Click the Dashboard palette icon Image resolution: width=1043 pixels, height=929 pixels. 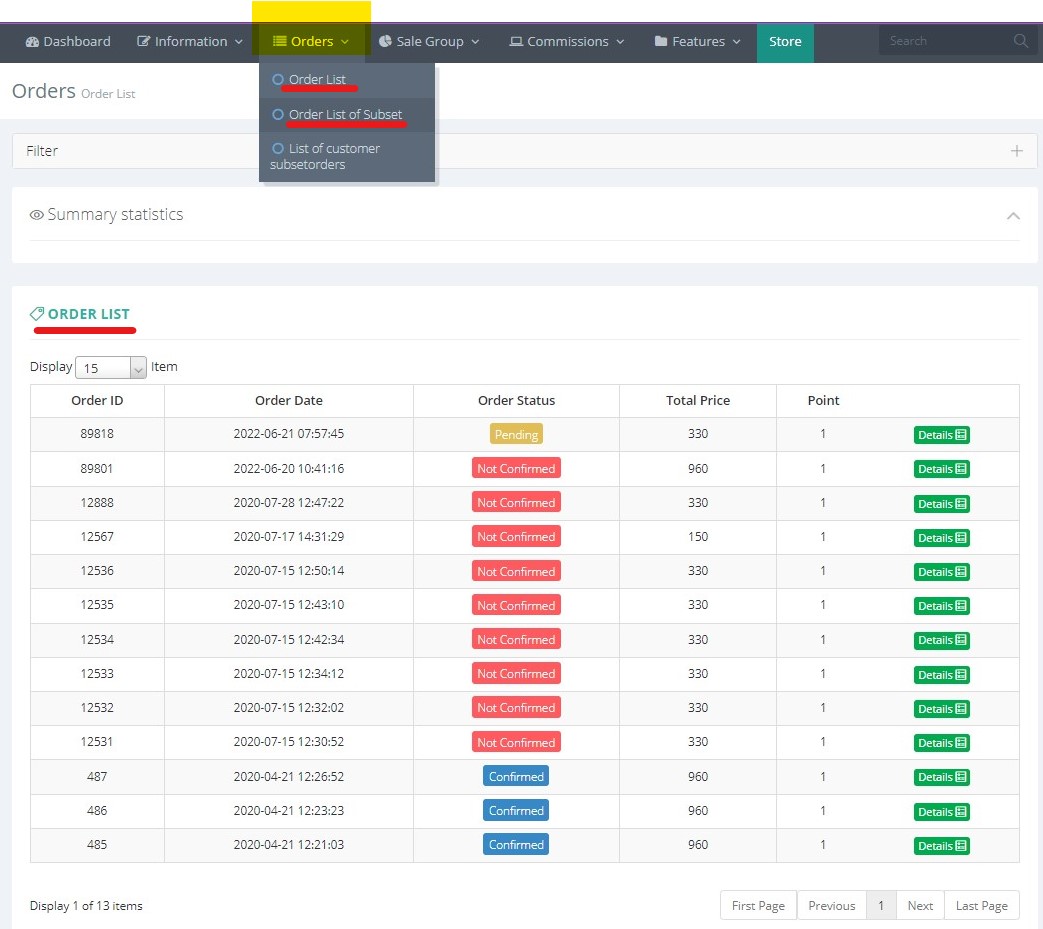(x=32, y=41)
